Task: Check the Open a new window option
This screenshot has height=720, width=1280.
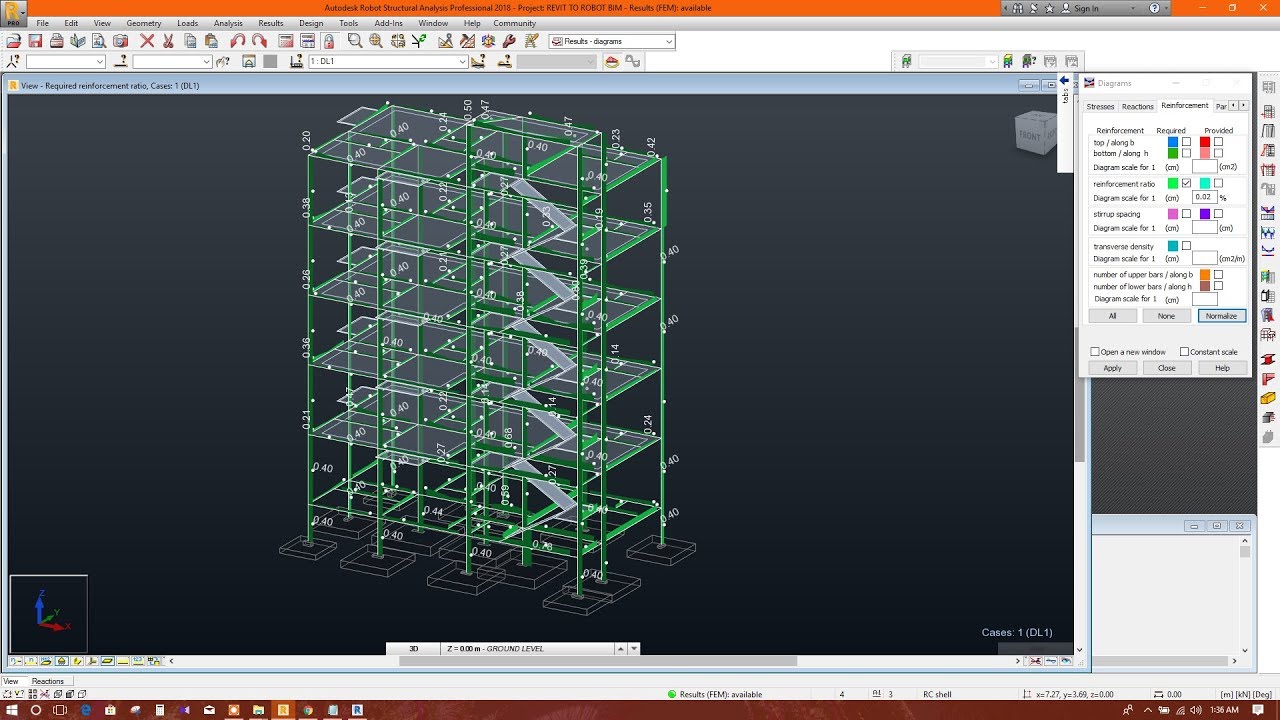Action: tap(1095, 351)
